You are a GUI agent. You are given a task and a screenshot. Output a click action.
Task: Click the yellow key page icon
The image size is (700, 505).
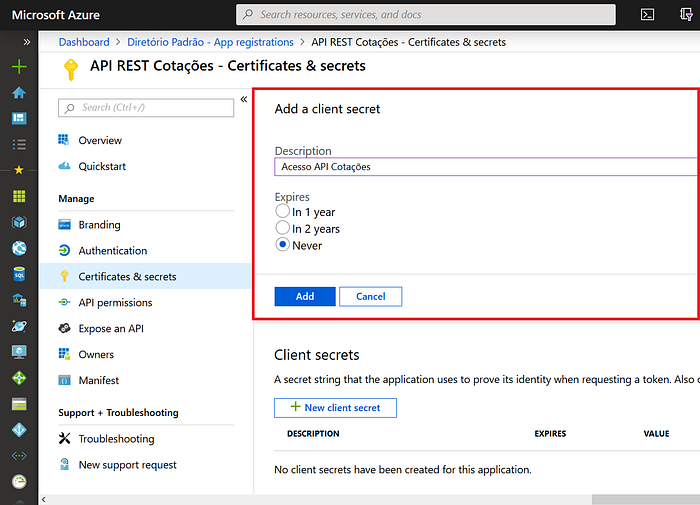71,70
